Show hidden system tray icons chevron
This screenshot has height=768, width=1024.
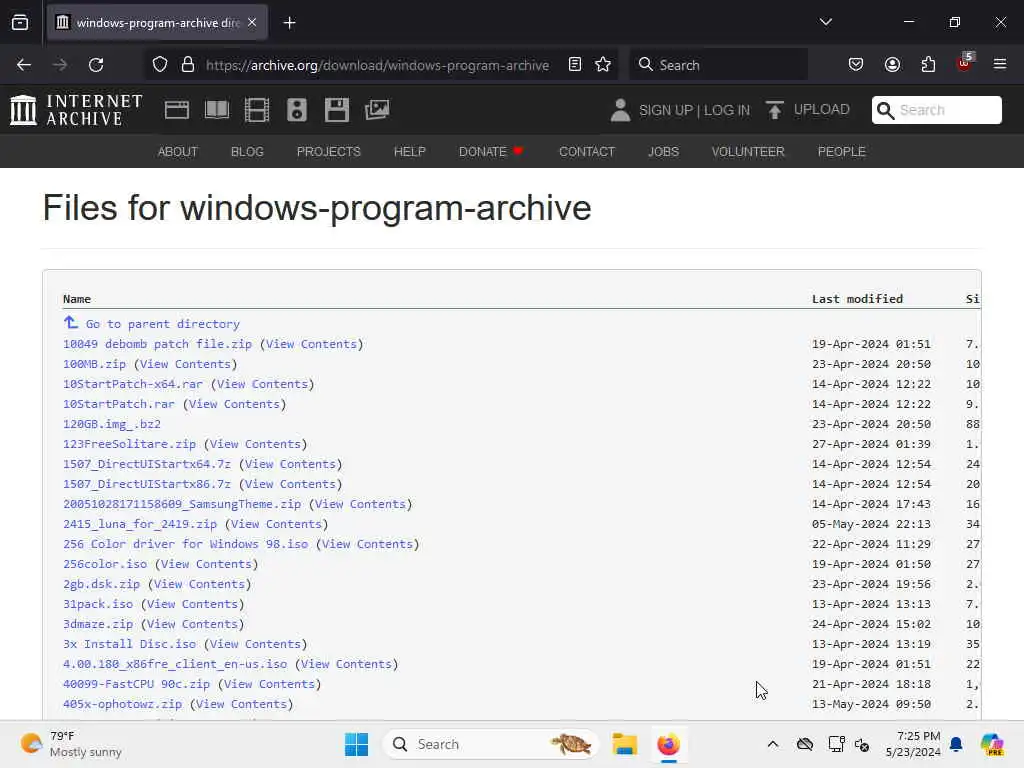point(773,744)
